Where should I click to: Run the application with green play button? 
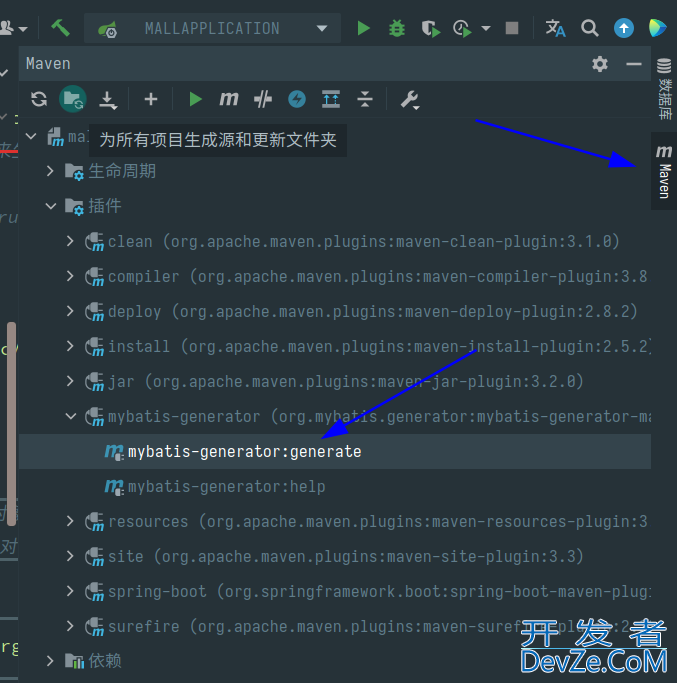[x=363, y=28]
